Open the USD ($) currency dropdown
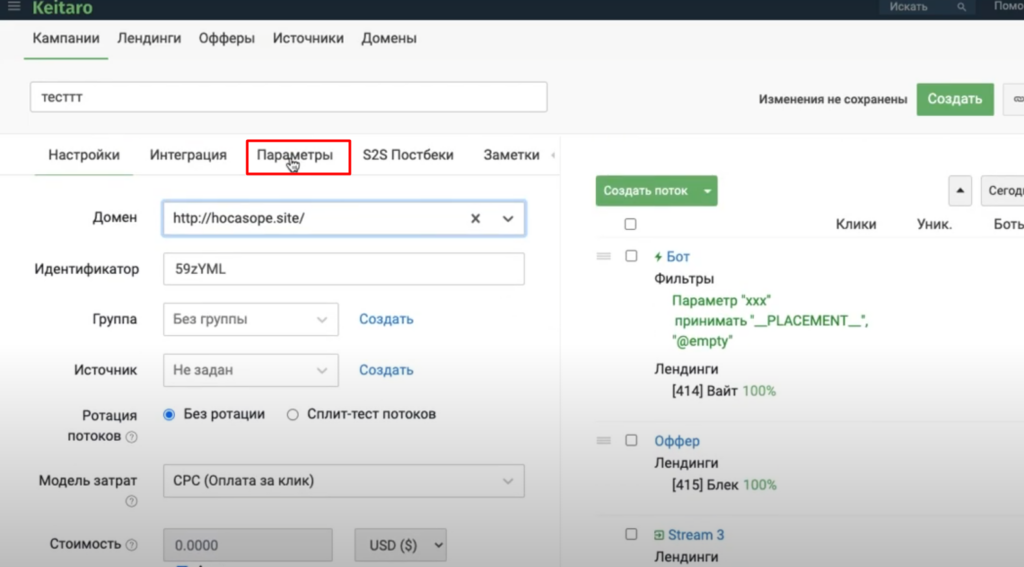This screenshot has width=1024, height=567. (x=400, y=546)
